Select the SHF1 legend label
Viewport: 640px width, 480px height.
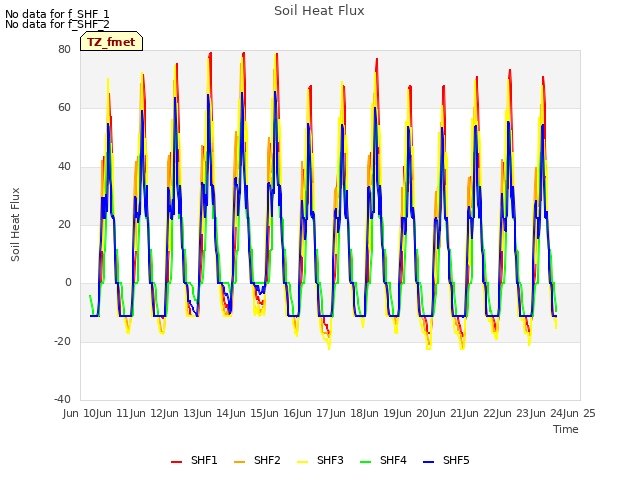coord(204,460)
